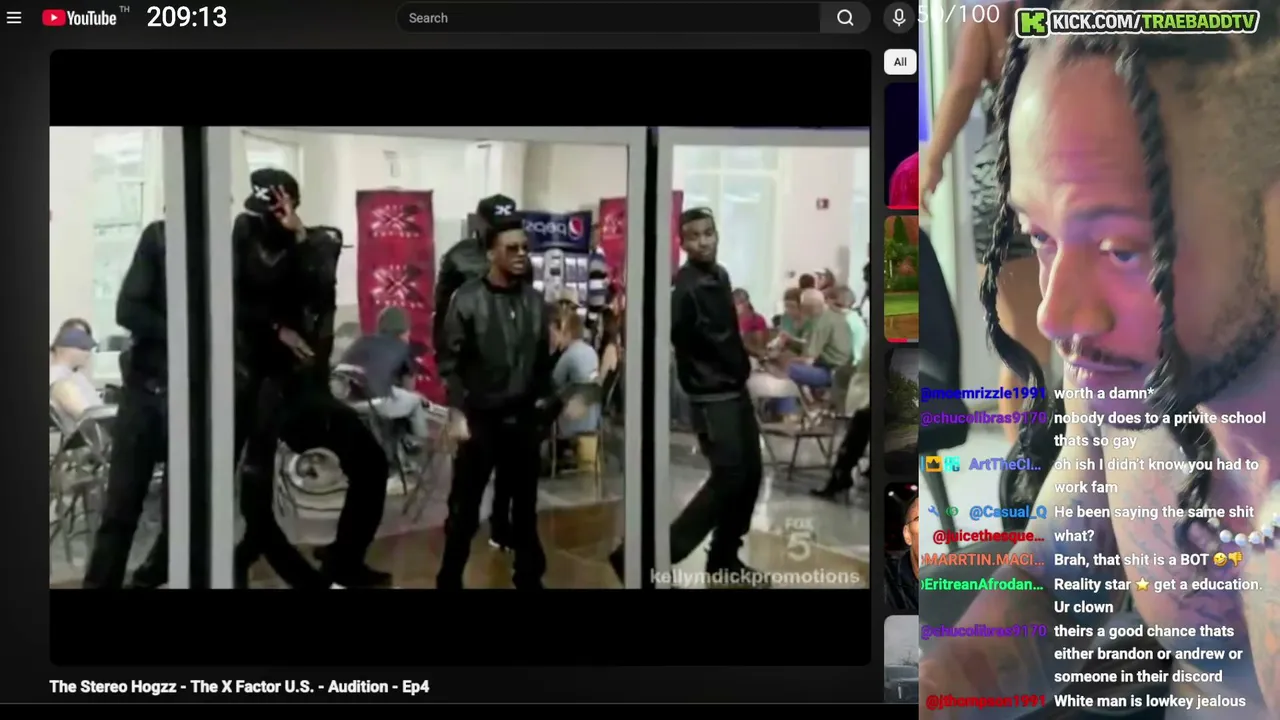Viewport: 1280px width, 720px height.
Task: Click chat username '@Casual_Q'
Action: (x=1007, y=512)
